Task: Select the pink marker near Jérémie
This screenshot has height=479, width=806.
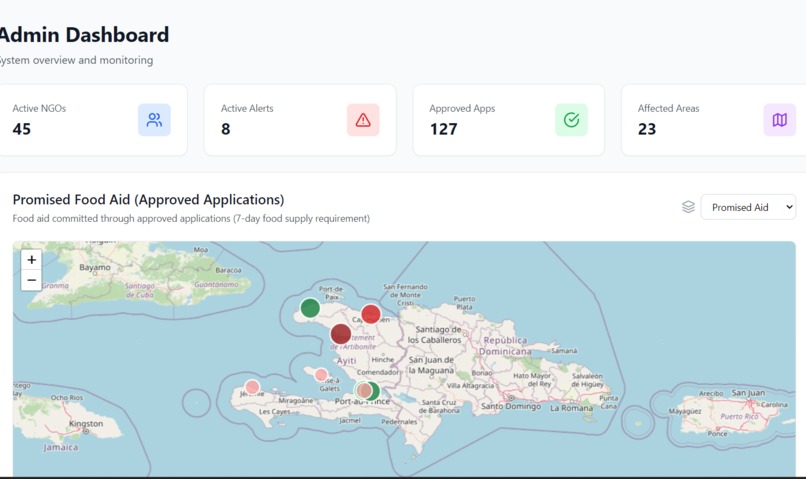Action: pos(252,386)
